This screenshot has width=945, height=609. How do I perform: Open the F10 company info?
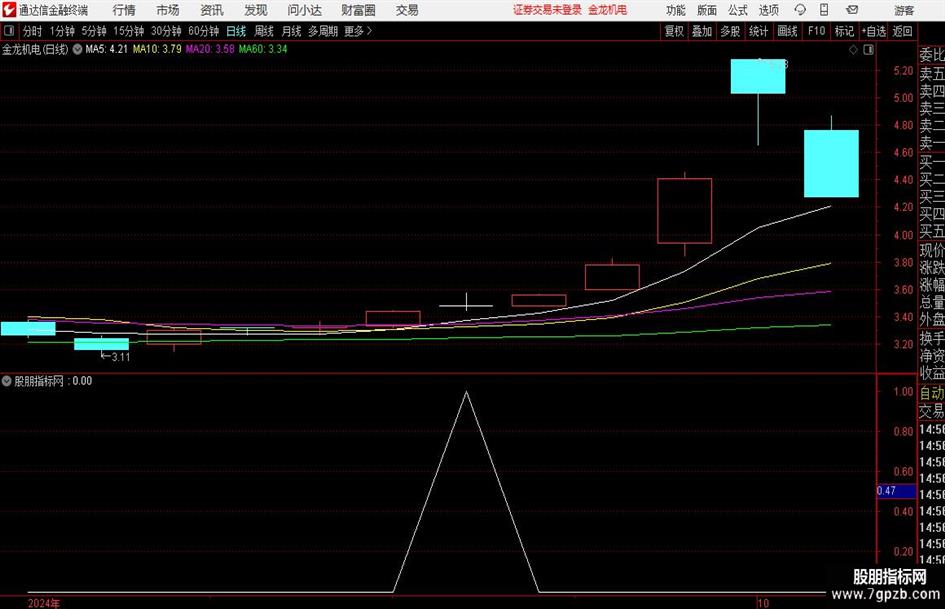tap(816, 31)
